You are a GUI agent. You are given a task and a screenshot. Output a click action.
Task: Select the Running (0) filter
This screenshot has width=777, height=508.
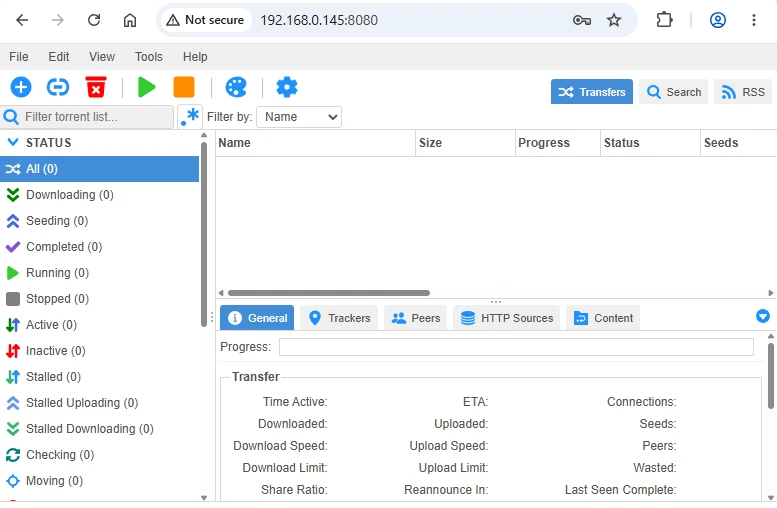(99, 273)
